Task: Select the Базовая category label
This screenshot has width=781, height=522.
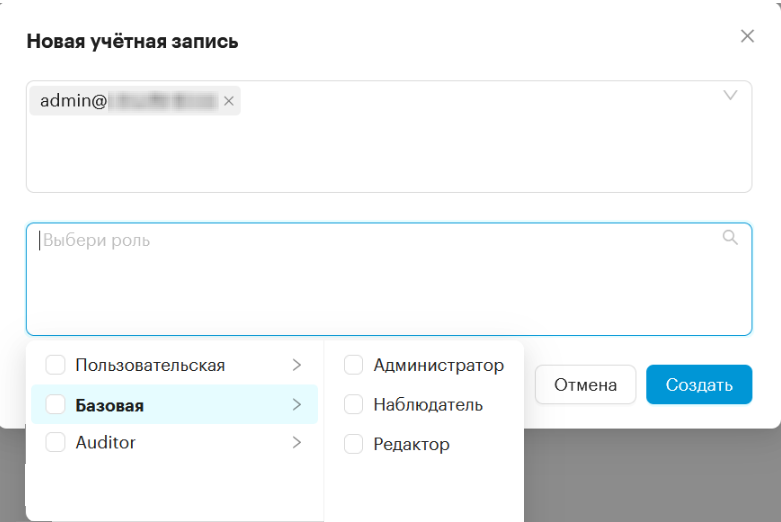Action: pyautogui.click(x=110, y=405)
